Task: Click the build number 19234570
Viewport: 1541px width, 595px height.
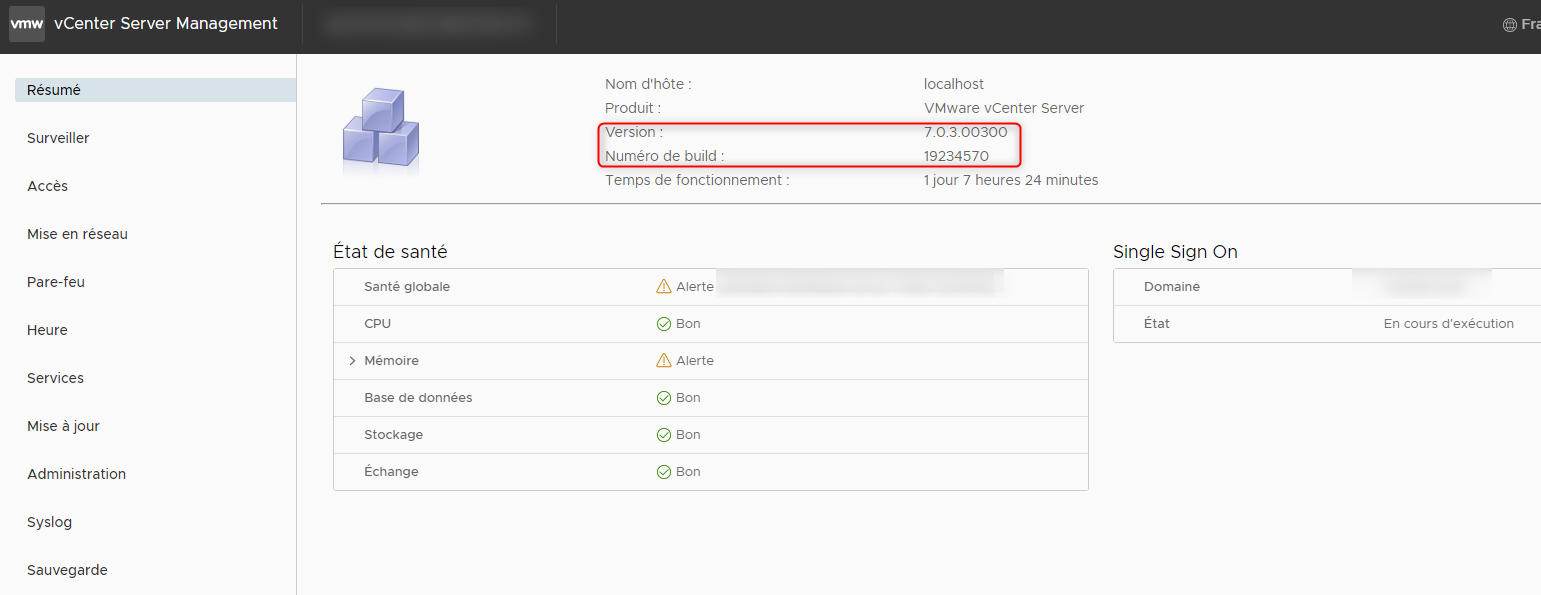Action: coord(956,156)
